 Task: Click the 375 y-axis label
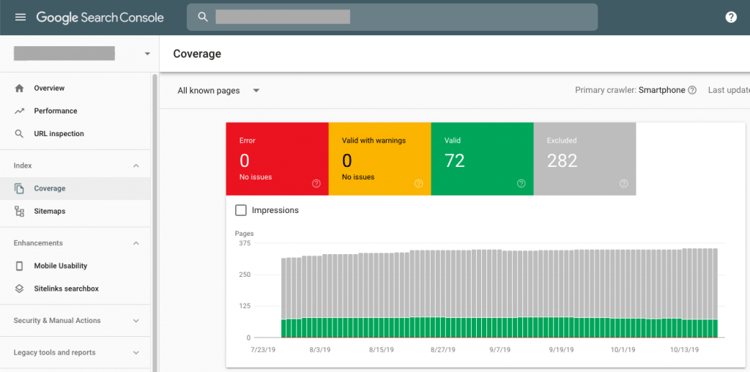click(244, 243)
